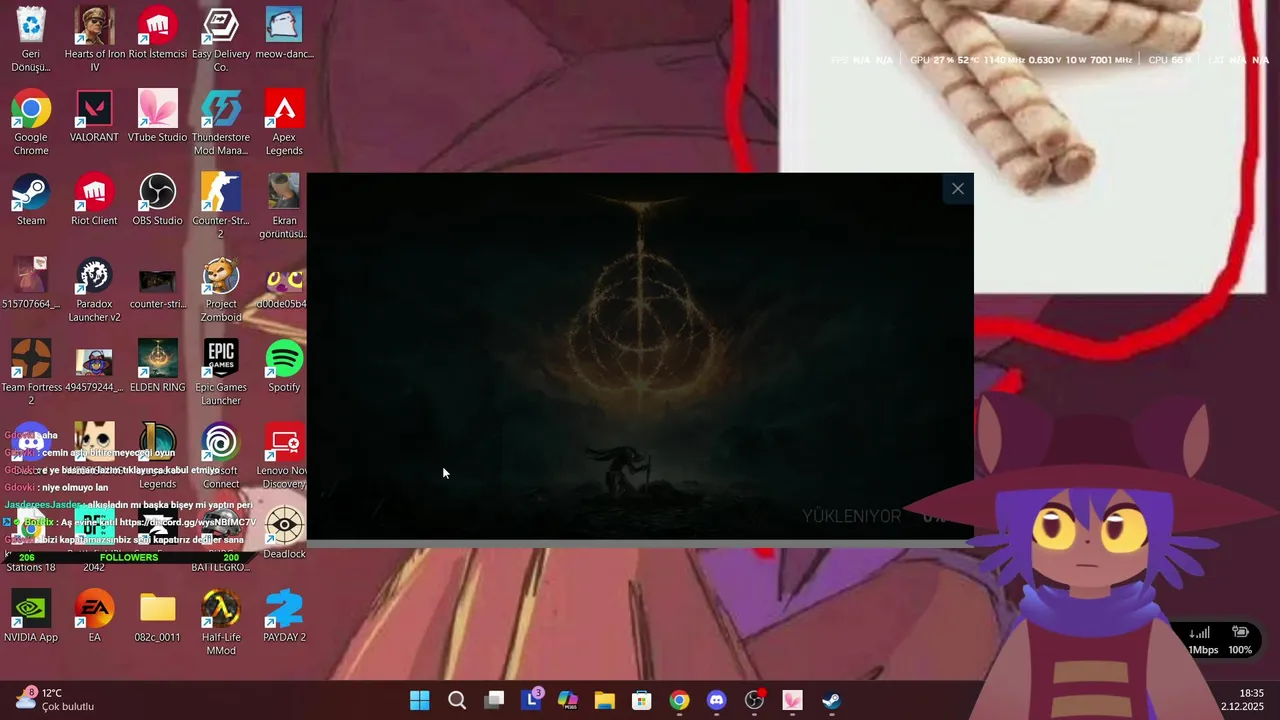Viewport: 1280px width, 720px height.
Task: Launch the Battlefield 2042 desktop shortcut
Action: tap(94, 540)
